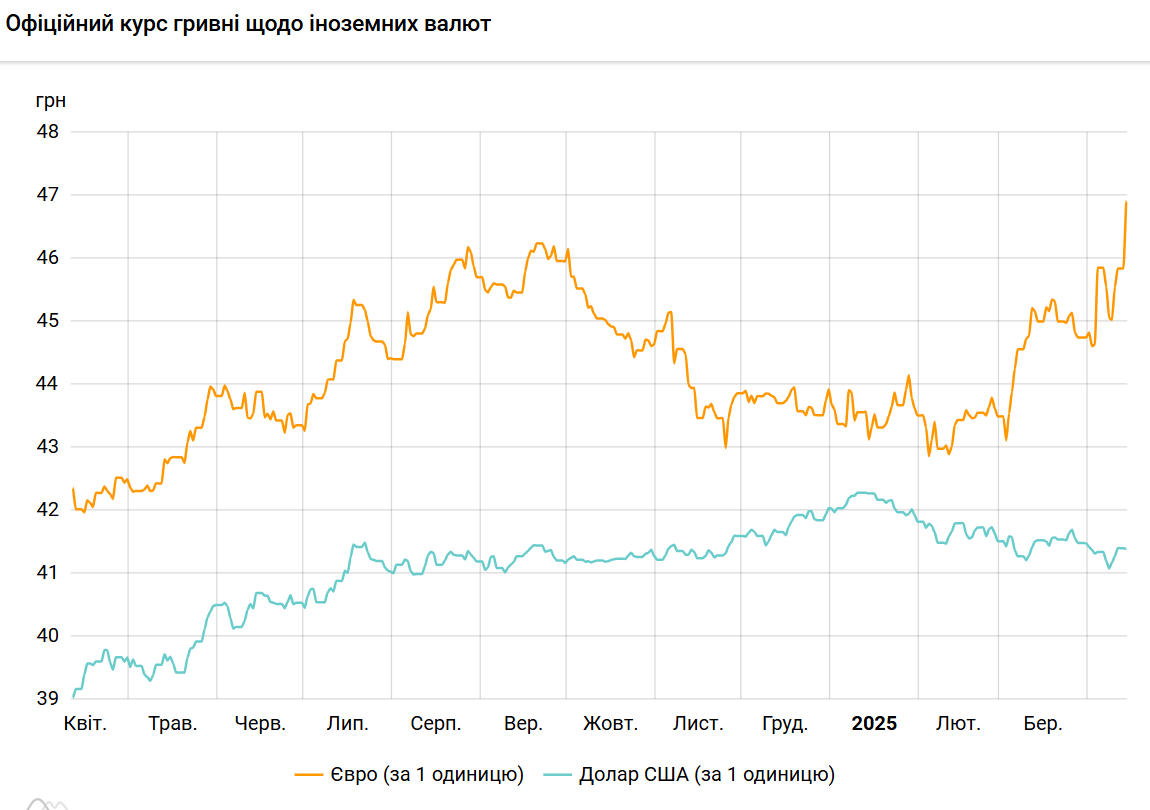Toggle the Євро series in legend
1150x810 pixels.
coord(428,774)
